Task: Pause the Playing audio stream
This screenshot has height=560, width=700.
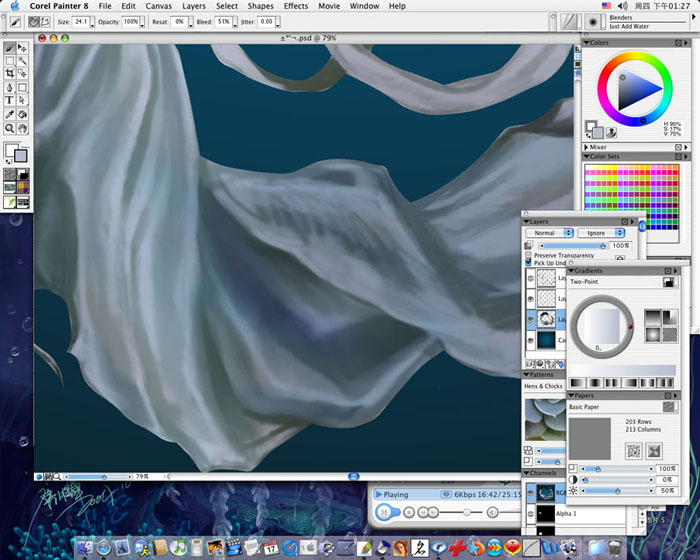Action: click(x=383, y=512)
